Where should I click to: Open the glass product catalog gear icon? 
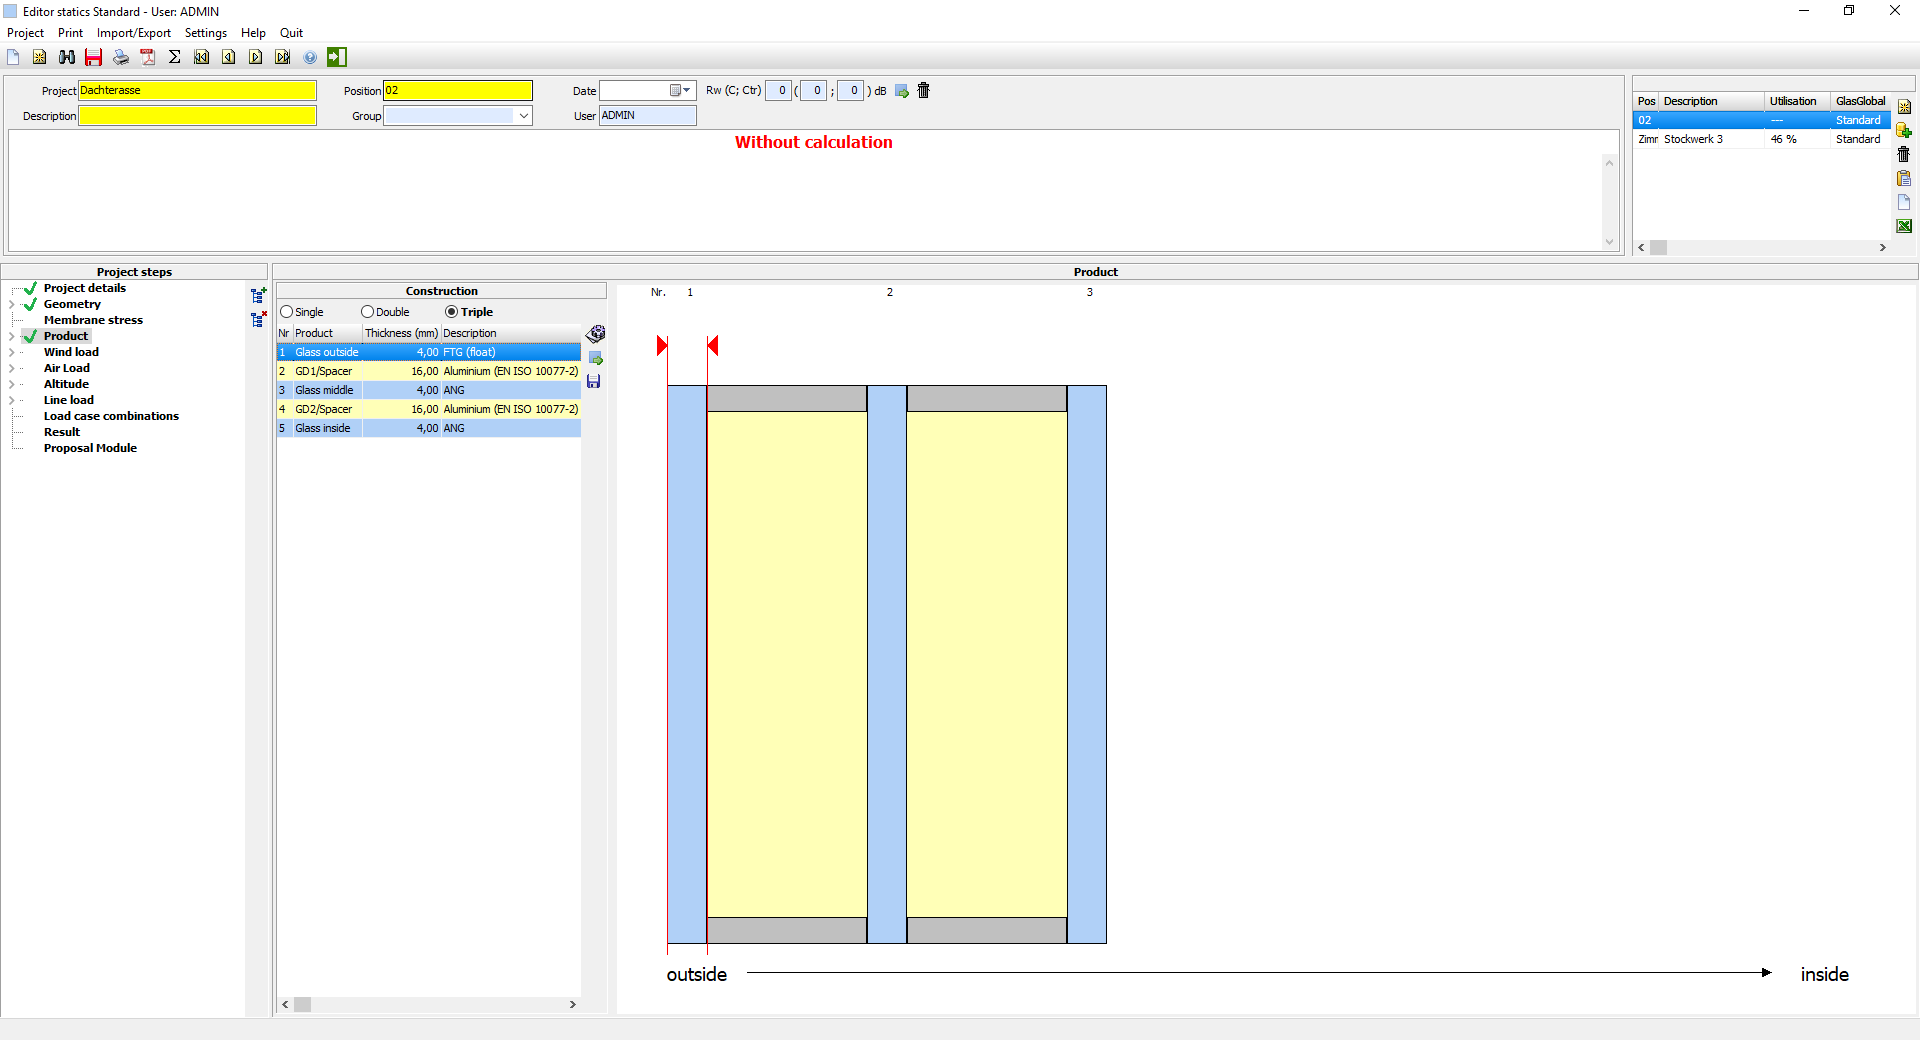pos(595,333)
